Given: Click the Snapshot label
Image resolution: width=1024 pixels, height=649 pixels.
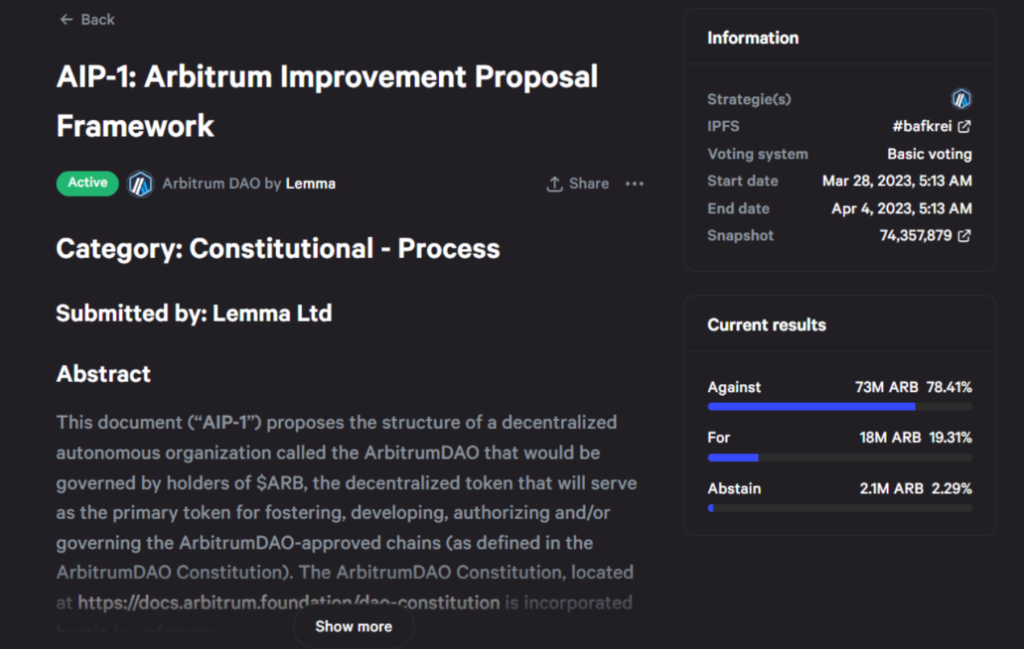Looking at the screenshot, I should click(x=741, y=236).
